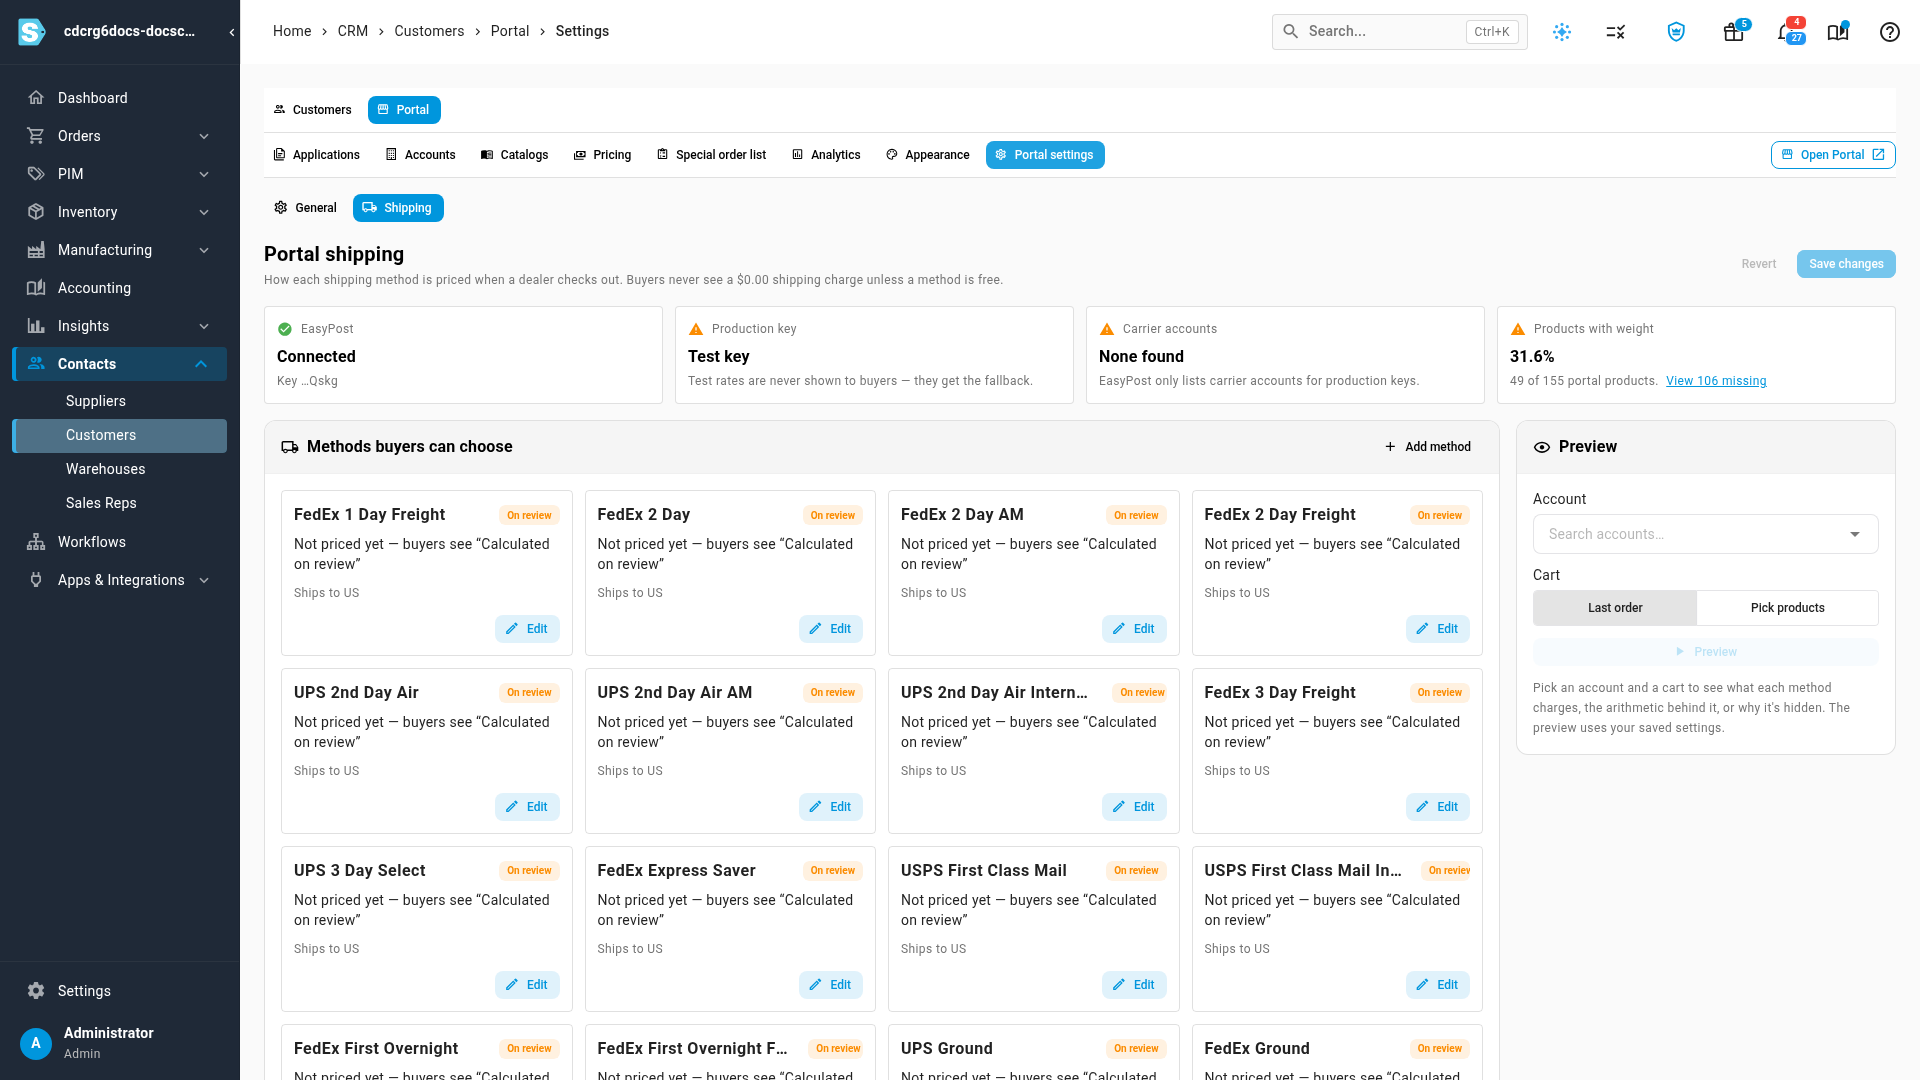Go to Dashboard in the sidebar
1920x1080 pixels.
point(120,98)
